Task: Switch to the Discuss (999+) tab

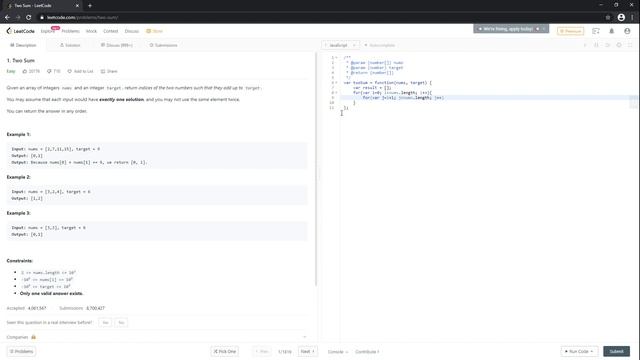Action: pyautogui.click(x=117, y=45)
